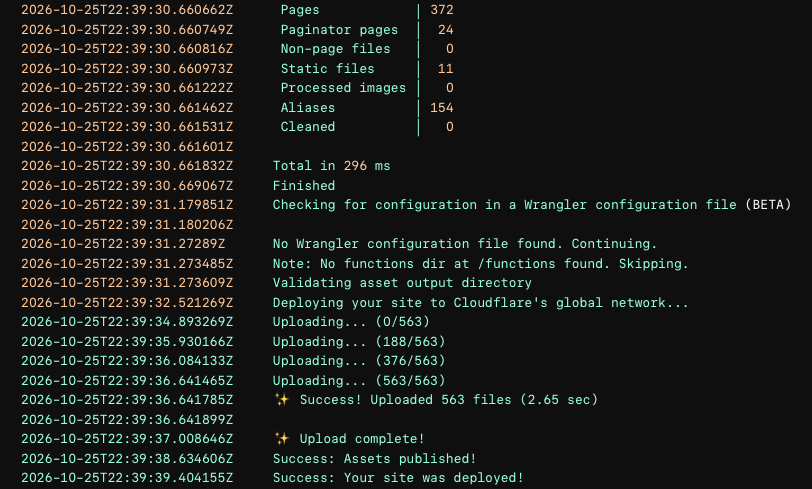Viewport: 812px width, 489px height.
Task: Click the 'Paginator pages' label
Action: pos(339,30)
